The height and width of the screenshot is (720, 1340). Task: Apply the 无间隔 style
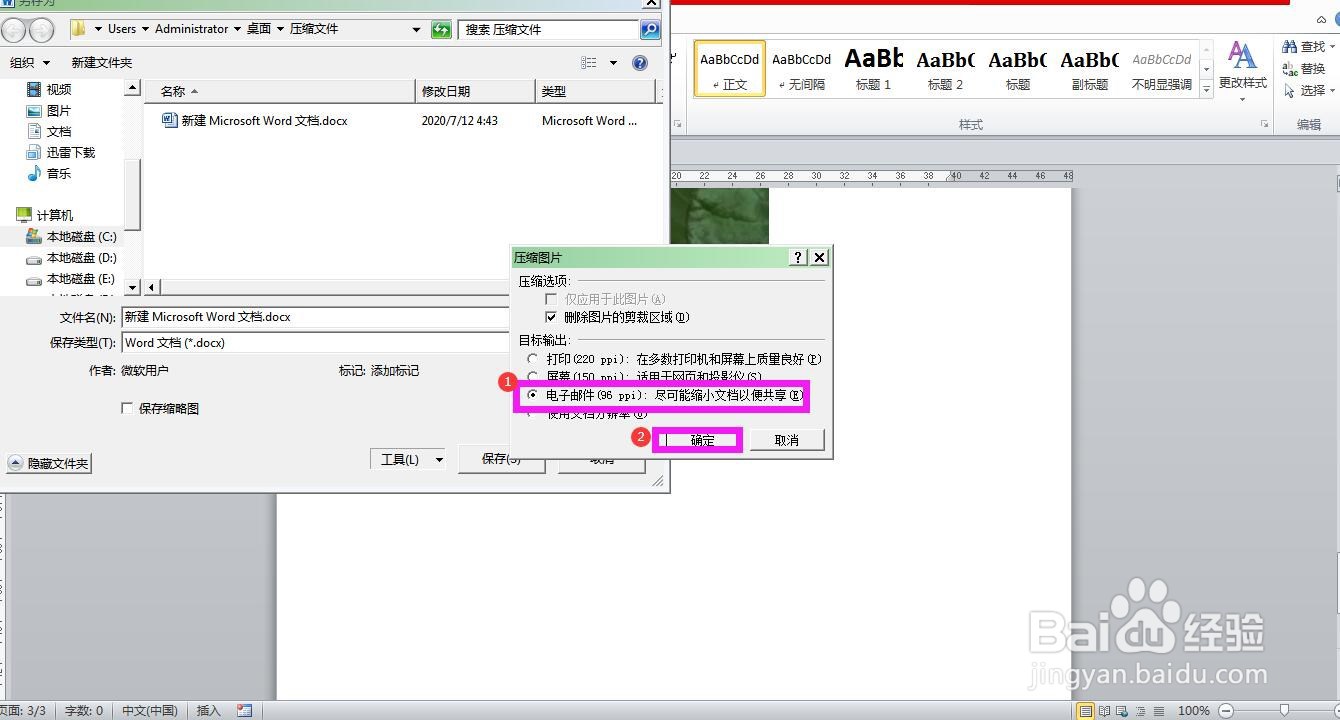801,68
